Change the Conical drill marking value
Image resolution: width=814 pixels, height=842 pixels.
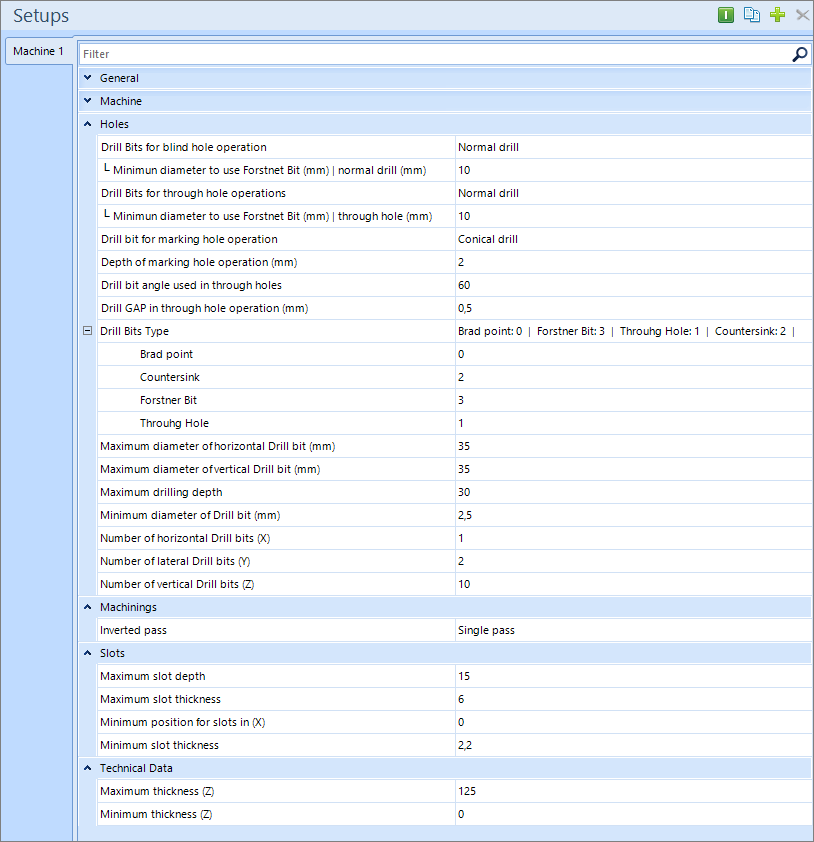click(x=634, y=239)
